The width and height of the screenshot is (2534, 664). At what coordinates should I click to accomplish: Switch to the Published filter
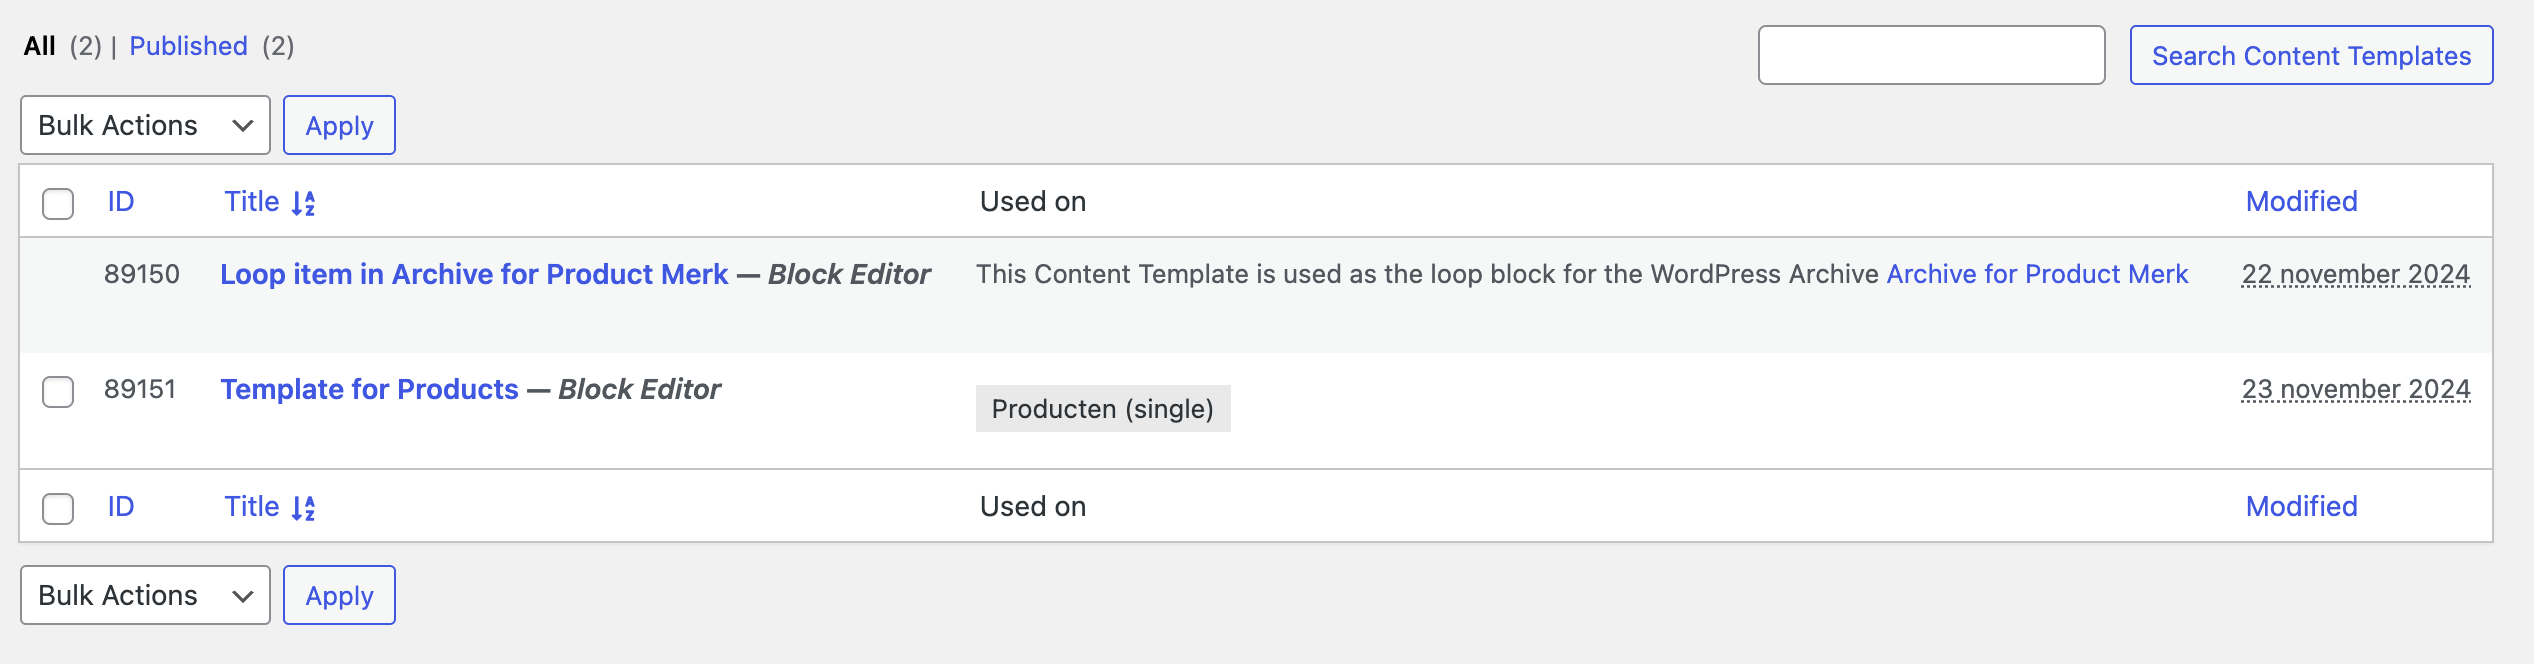tap(188, 46)
